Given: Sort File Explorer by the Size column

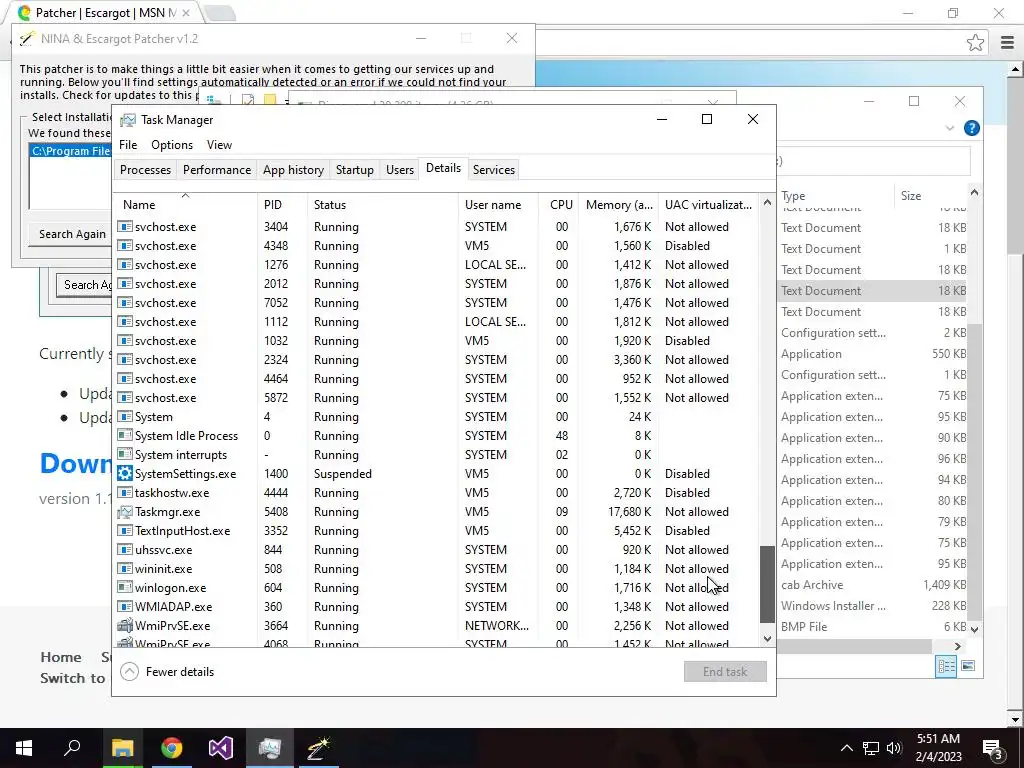Looking at the screenshot, I should click(929, 196).
